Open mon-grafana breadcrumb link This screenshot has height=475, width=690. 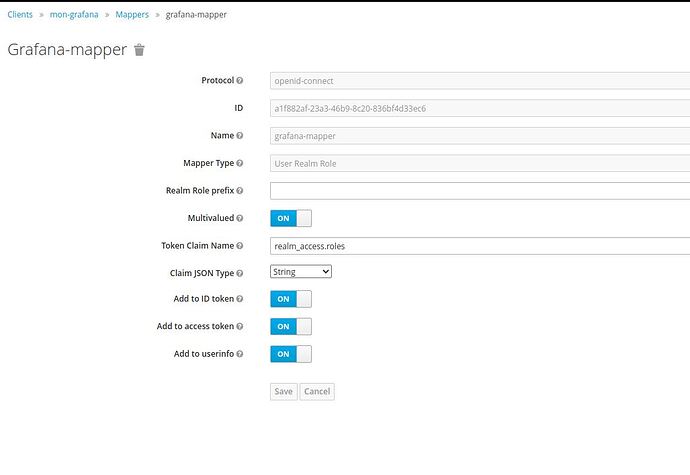coord(74,15)
